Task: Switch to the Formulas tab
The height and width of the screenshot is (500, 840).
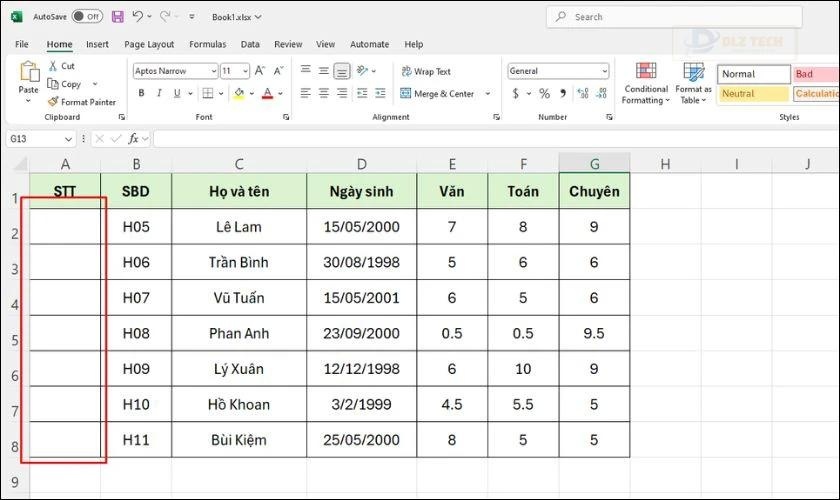Action: [207, 44]
